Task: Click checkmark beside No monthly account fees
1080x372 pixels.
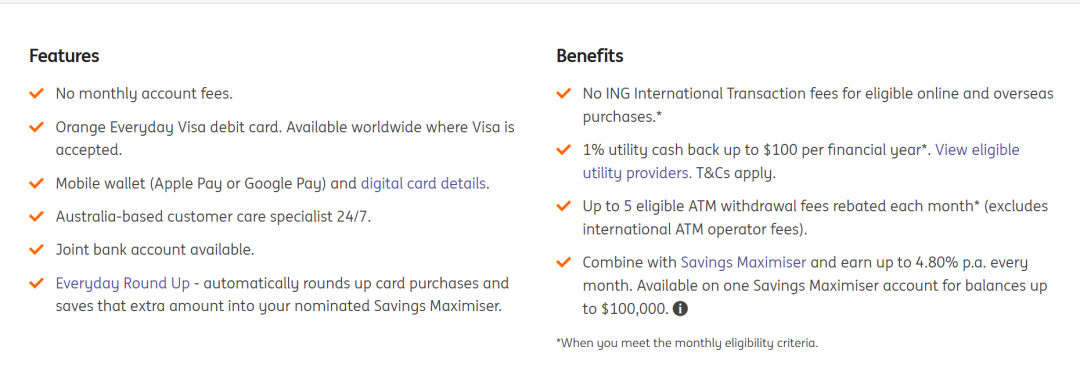Action: pos(37,93)
